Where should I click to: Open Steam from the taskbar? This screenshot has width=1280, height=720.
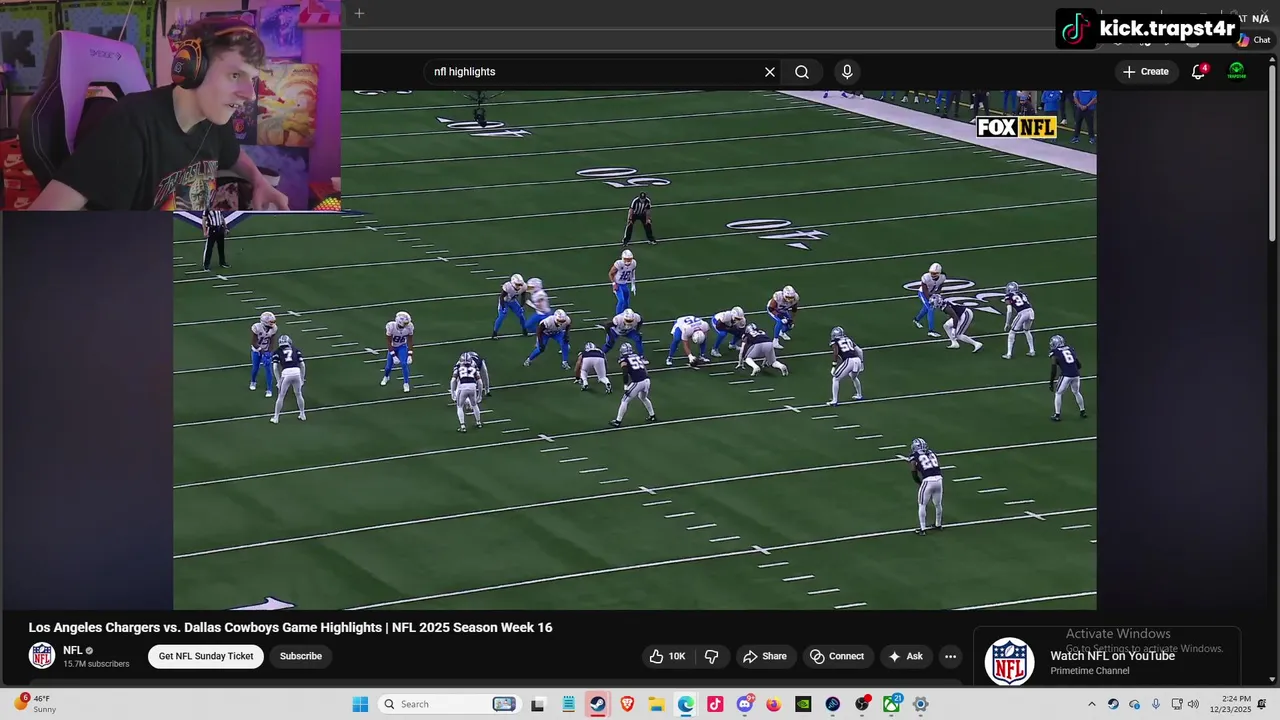pos(597,704)
